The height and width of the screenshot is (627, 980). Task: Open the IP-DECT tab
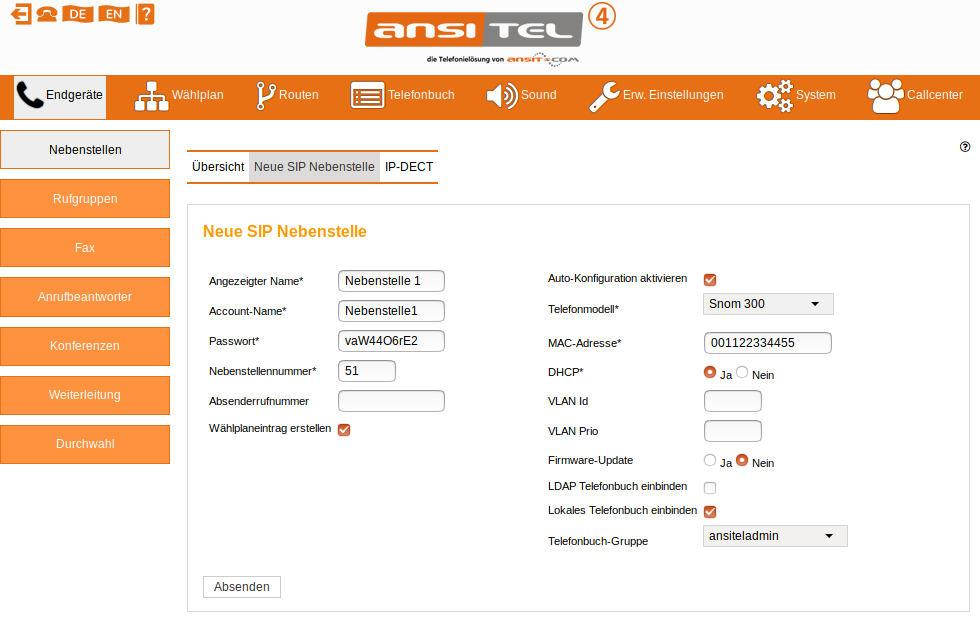point(408,167)
